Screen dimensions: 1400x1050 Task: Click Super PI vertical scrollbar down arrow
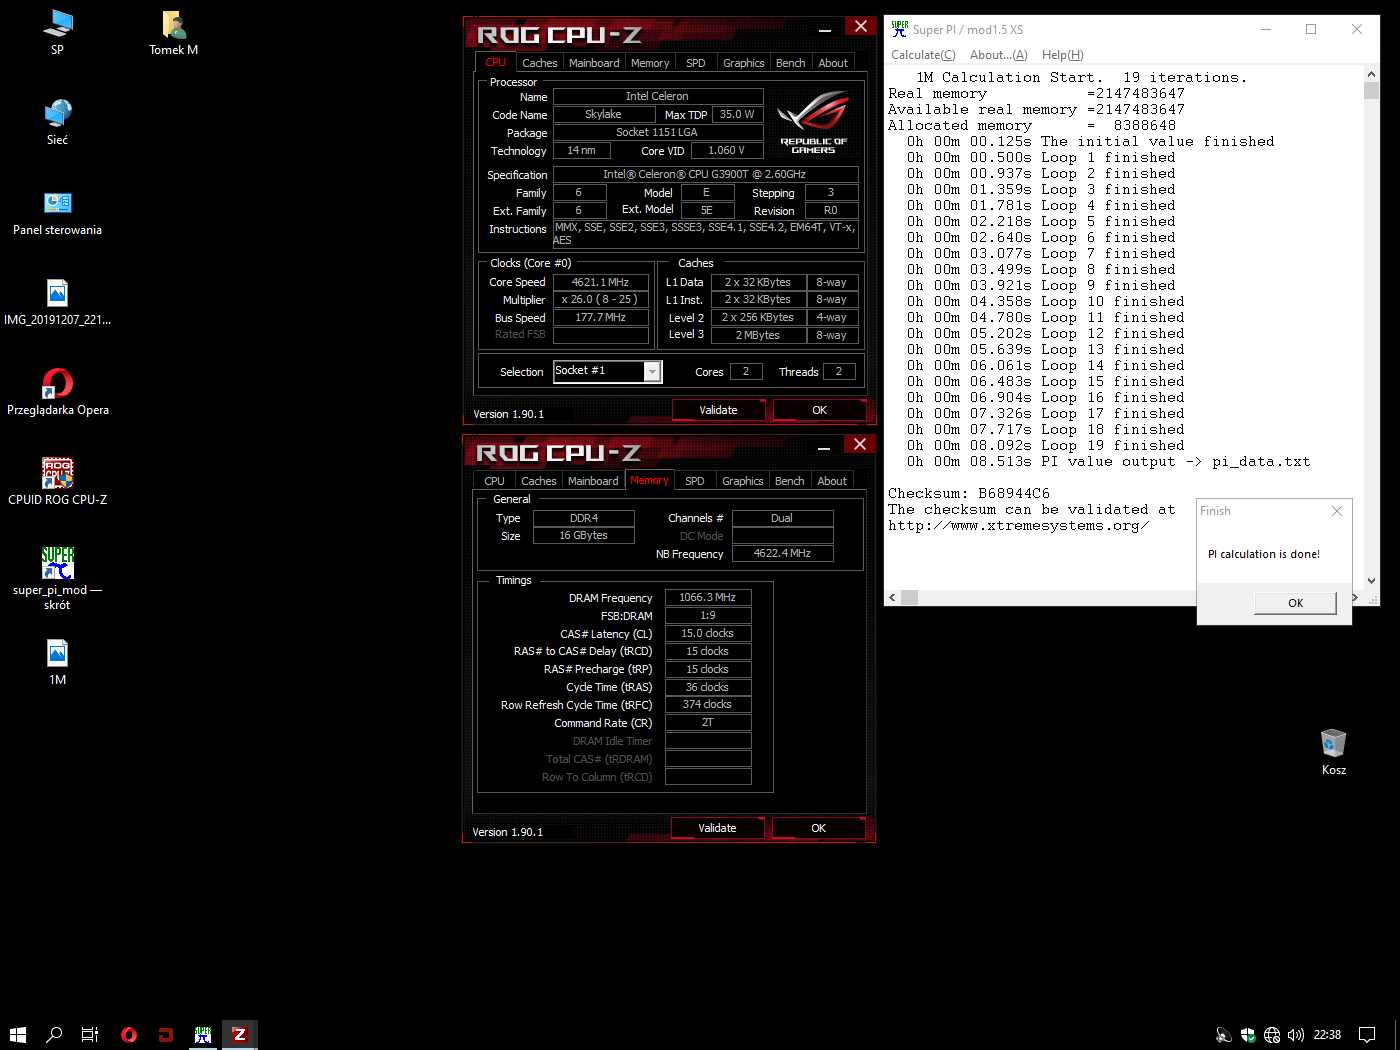tap(1371, 581)
